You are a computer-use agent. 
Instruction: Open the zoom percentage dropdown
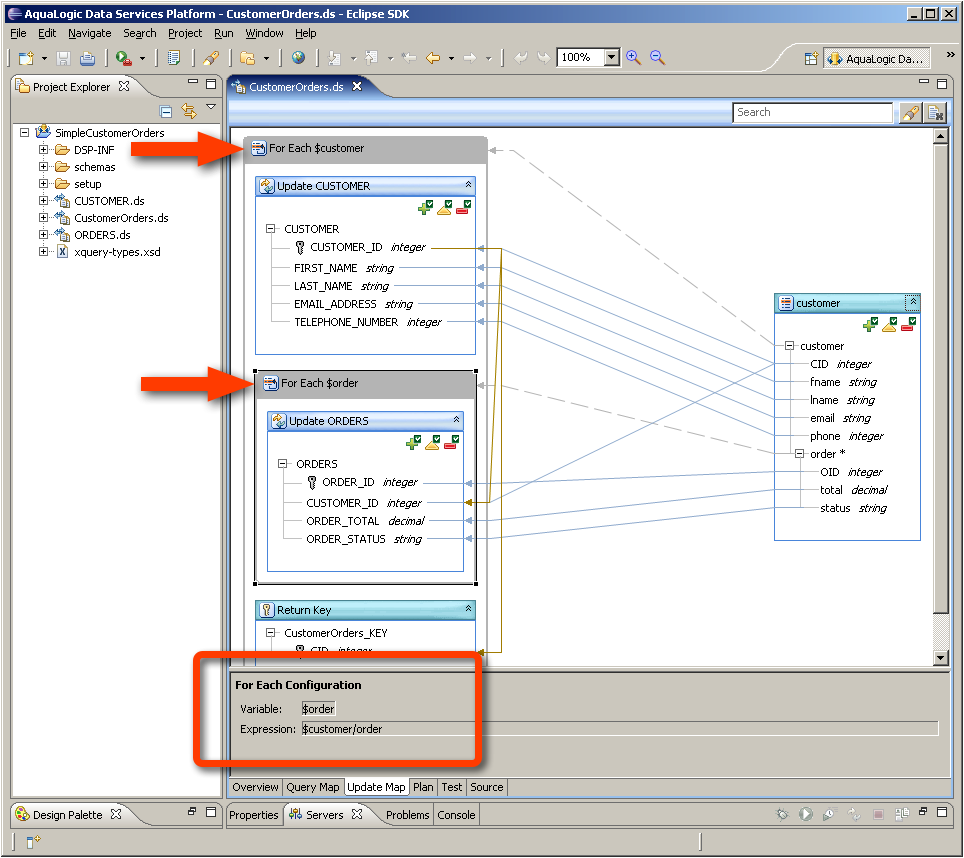coord(611,57)
